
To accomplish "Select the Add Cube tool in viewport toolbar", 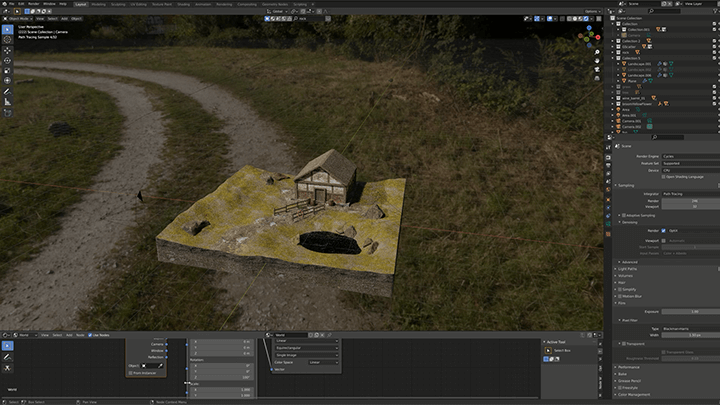I will click(7, 113).
